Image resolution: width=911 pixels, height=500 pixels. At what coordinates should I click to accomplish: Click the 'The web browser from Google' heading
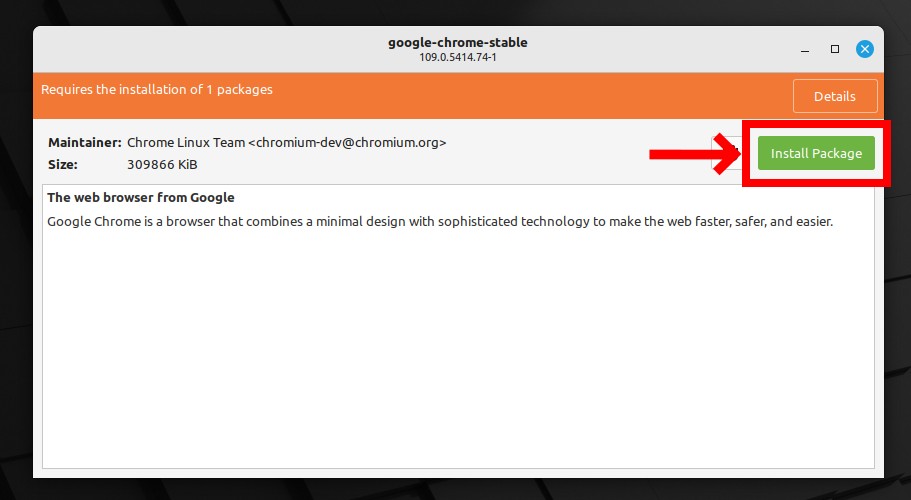click(141, 197)
